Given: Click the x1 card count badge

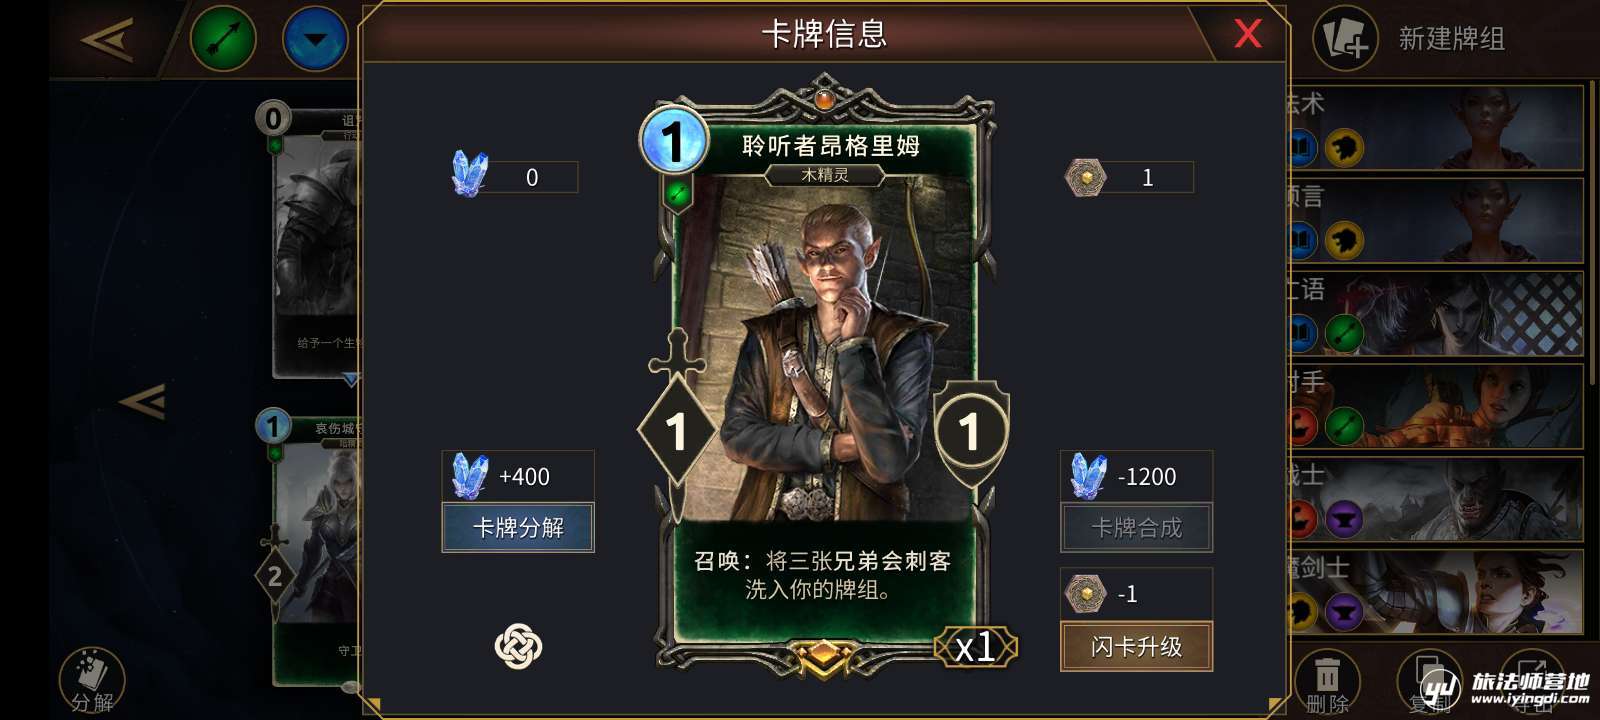Looking at the screenshot, I should point(976,647).
